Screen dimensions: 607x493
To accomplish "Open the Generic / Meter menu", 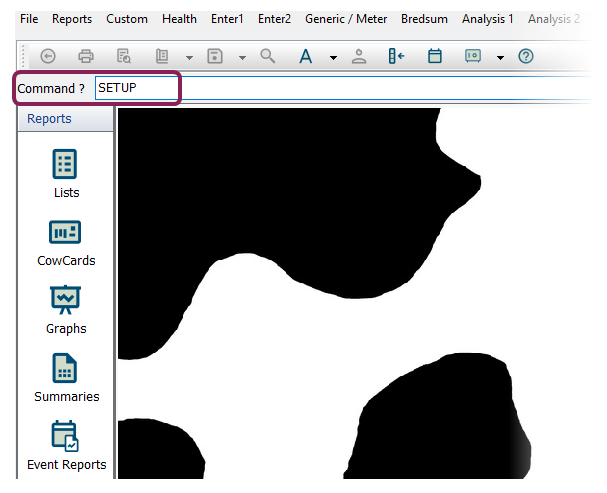I will point(346,19).
